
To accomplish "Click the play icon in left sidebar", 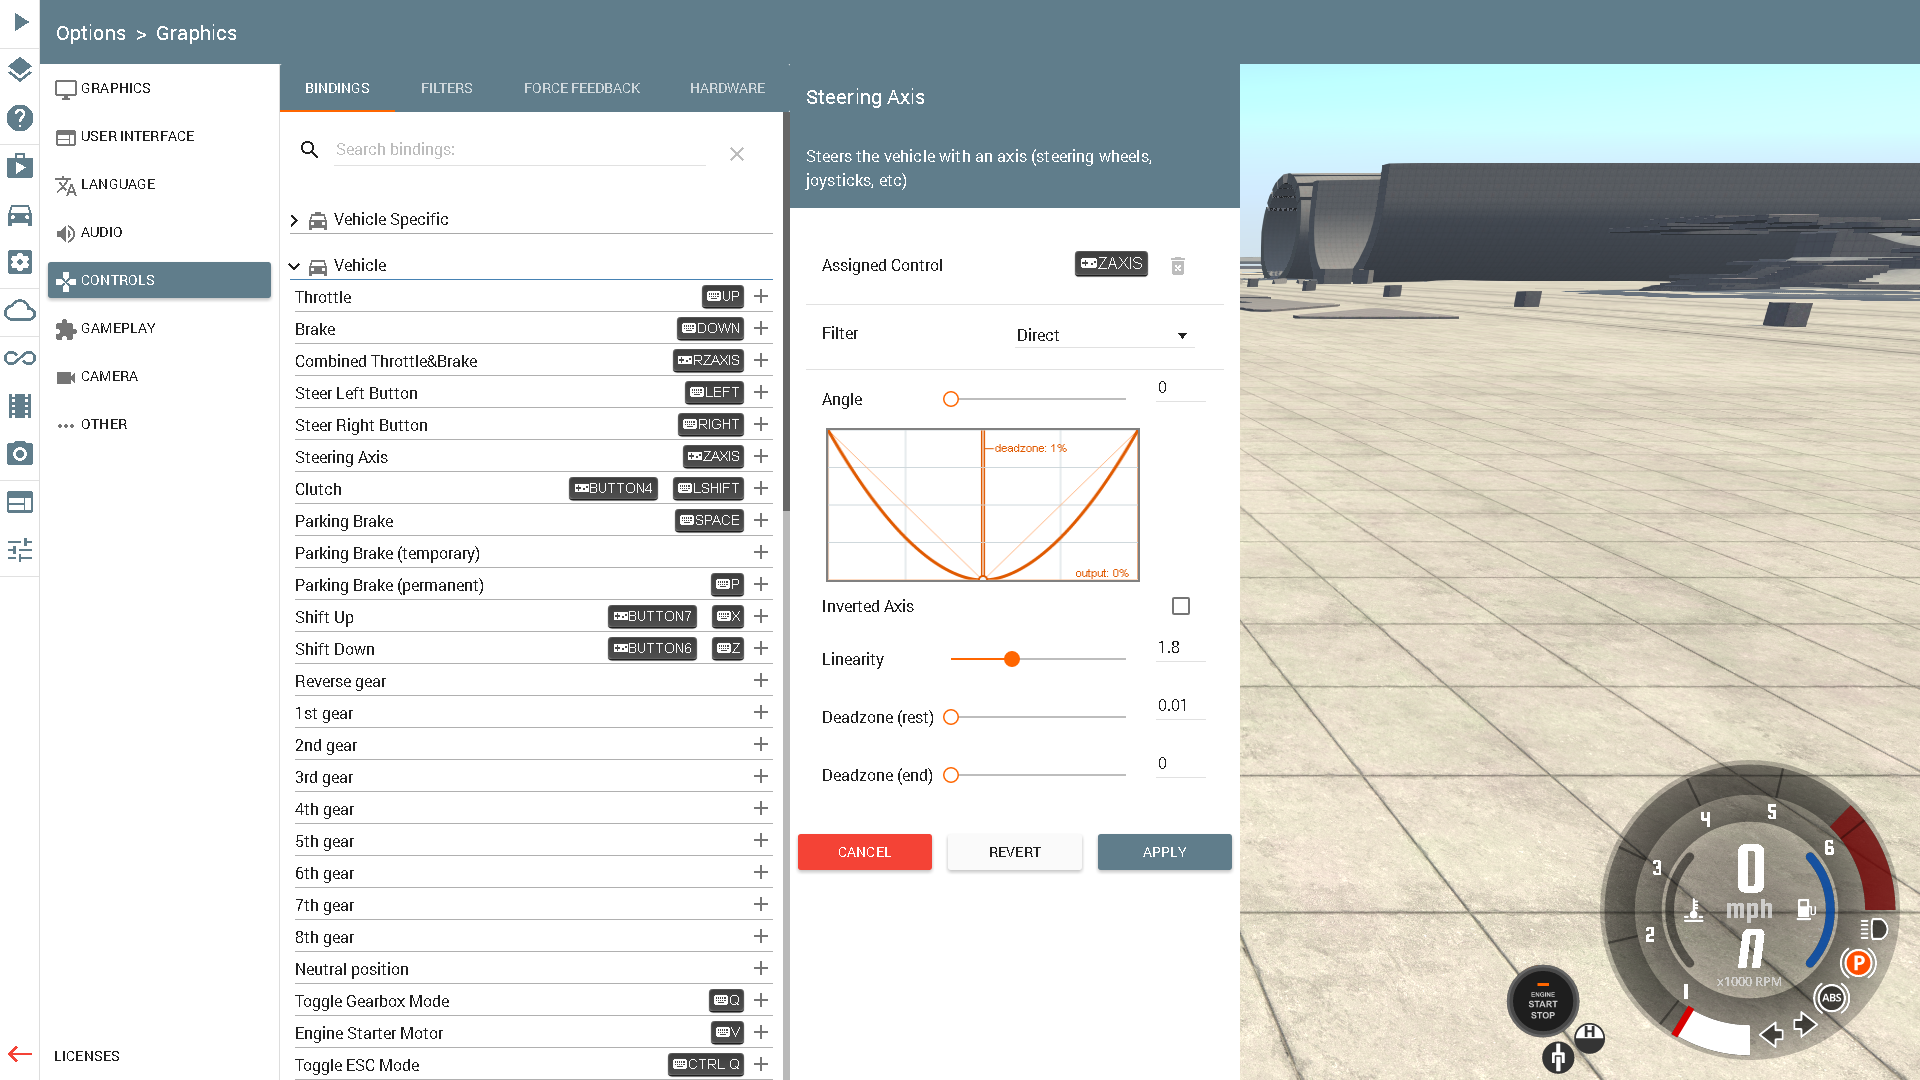I will tap(20, 22).
